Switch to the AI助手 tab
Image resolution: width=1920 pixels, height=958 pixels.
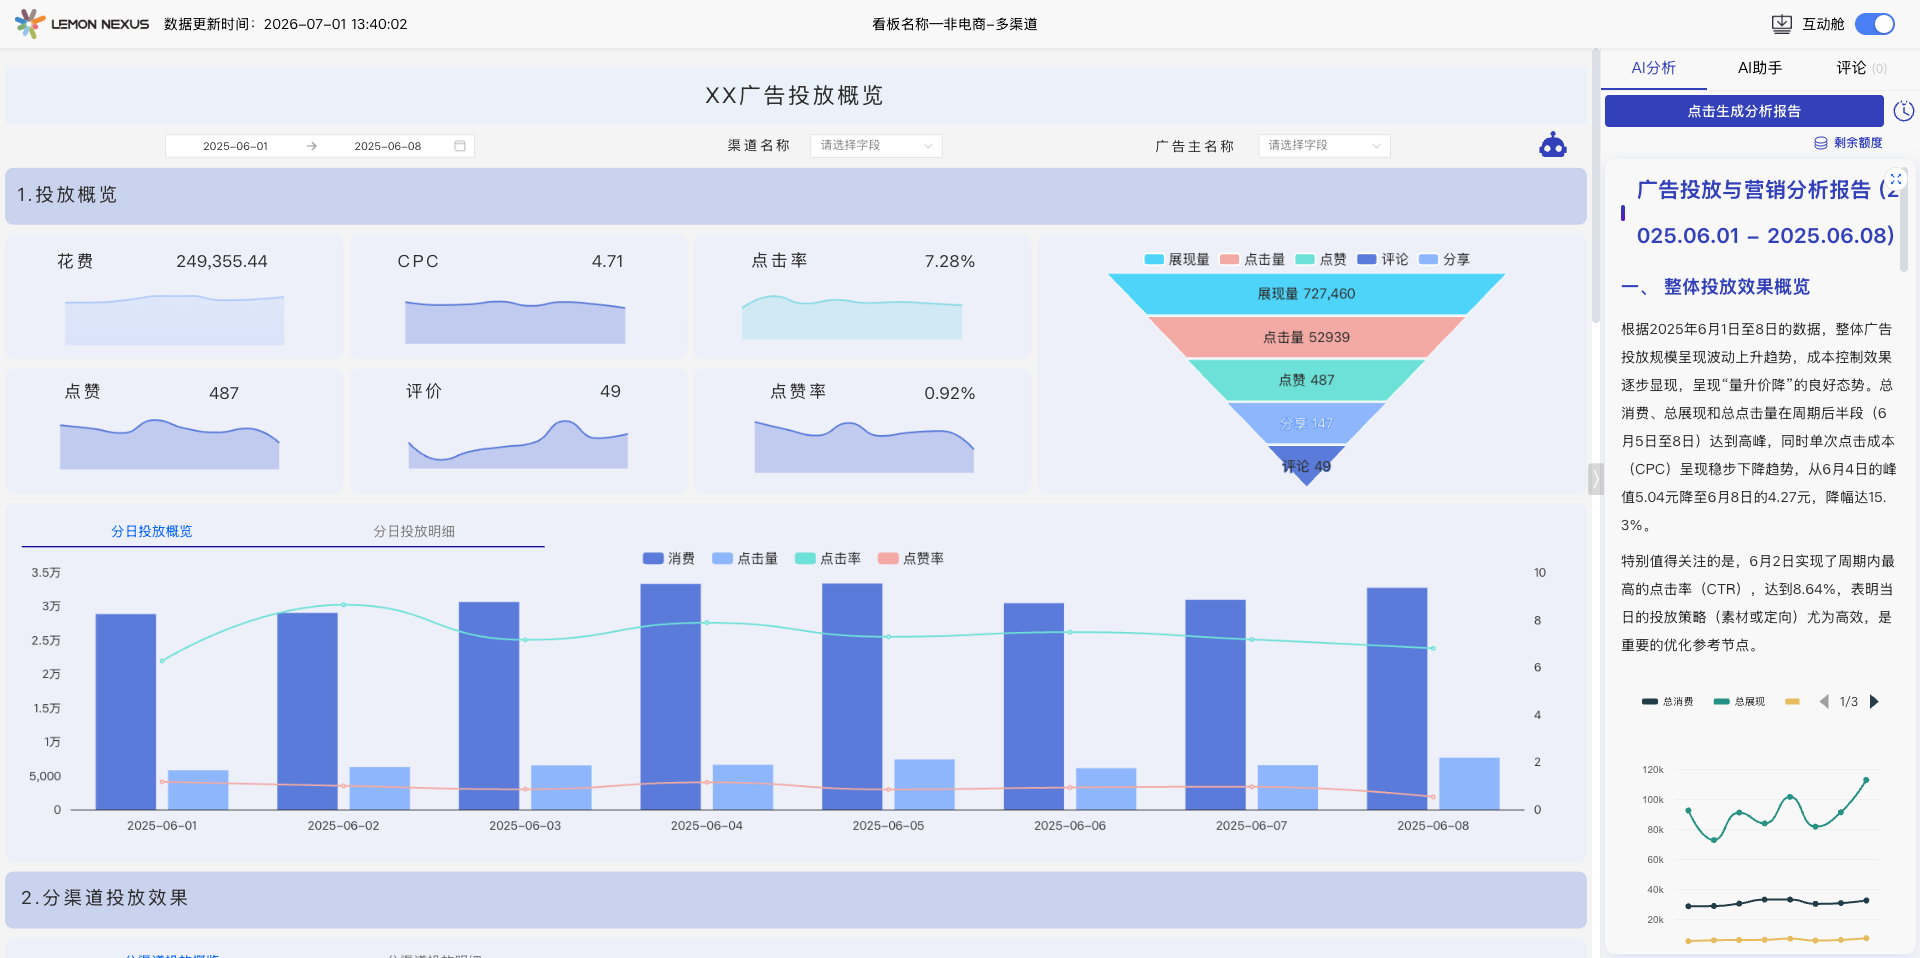click(x=1759, y=68)
